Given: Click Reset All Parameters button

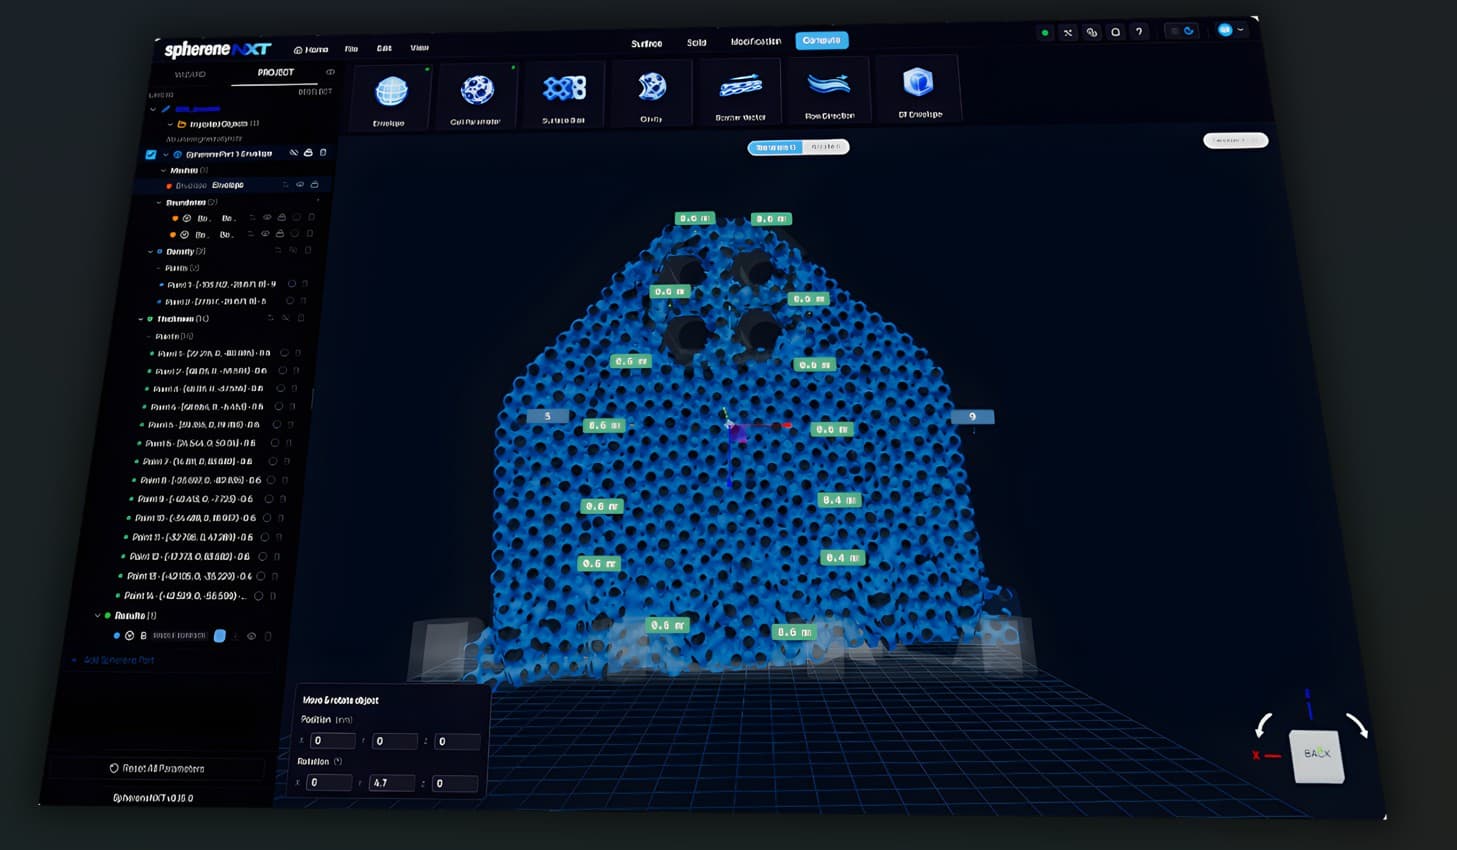Looking at the screenshot, I should [157, 769].
